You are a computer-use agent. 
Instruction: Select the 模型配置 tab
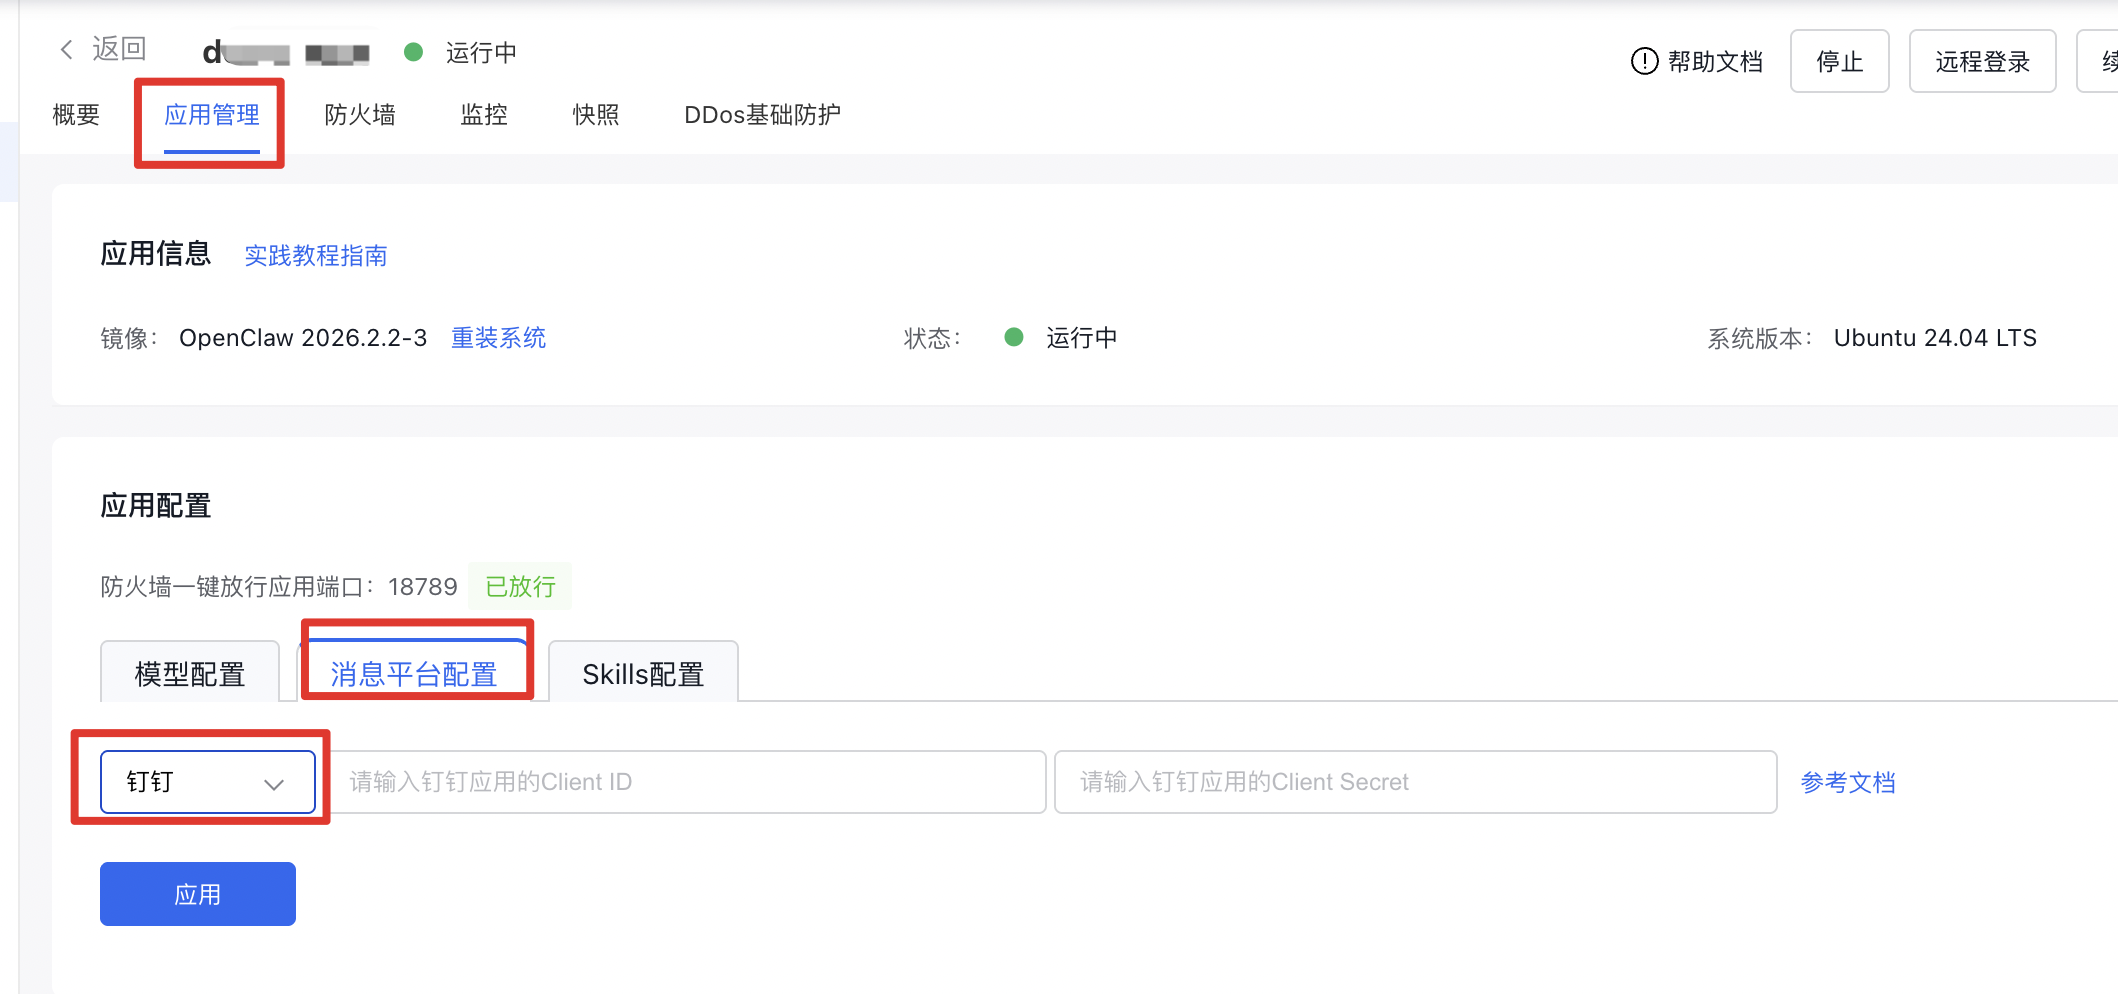click(190, 674)
